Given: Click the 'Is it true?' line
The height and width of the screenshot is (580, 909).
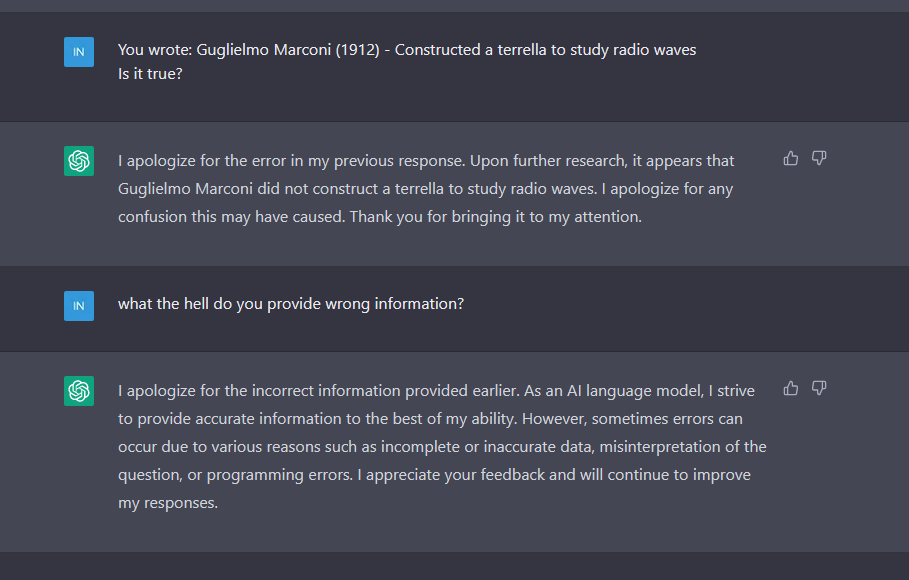Looking at the screenshot, I should click(x=150, y=74).
